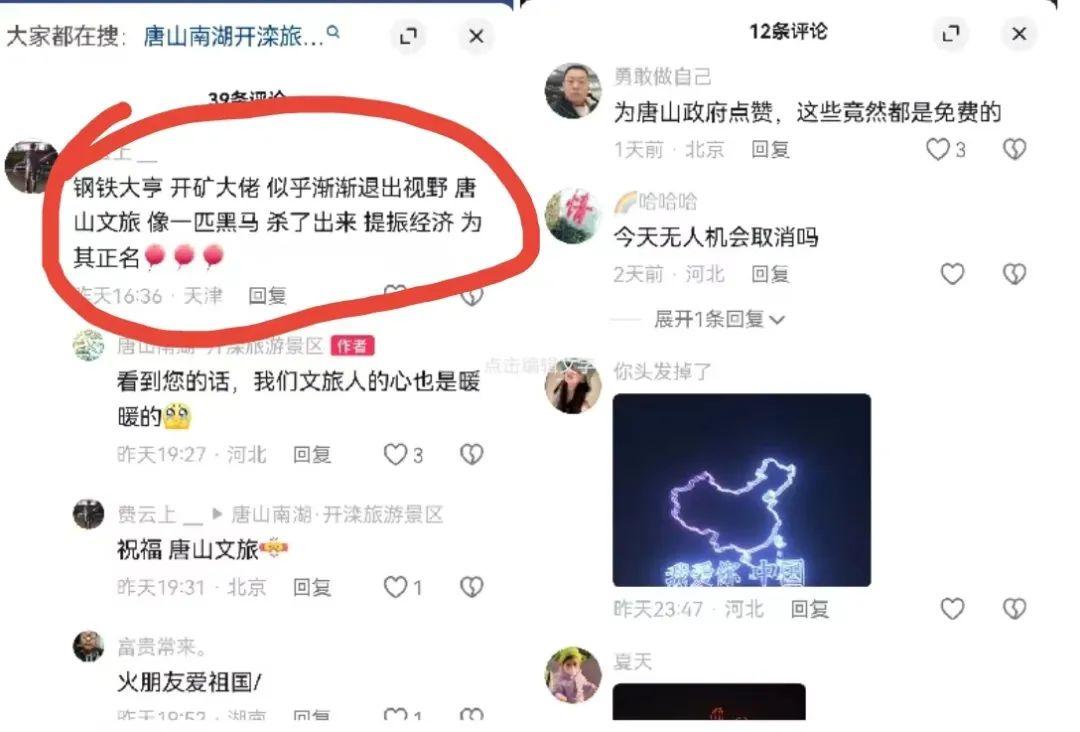Close the left comments panel
The height and width of the screenshot is (732, 1080).
point(476,36)
